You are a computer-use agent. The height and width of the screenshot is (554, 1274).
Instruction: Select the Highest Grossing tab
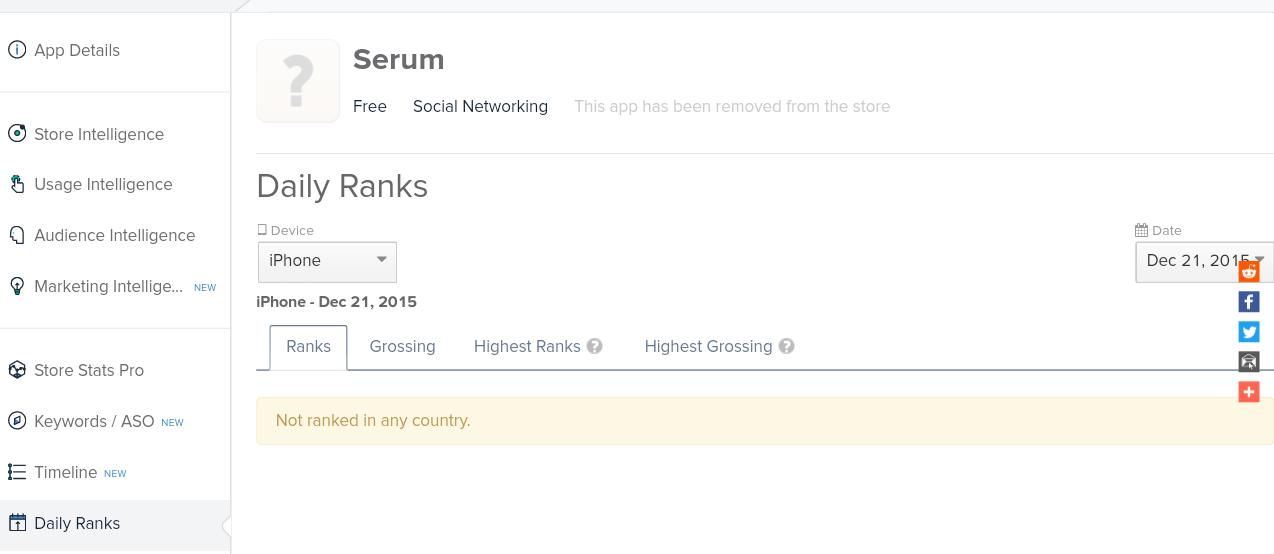pyautogui.click(x=708, y=347)
